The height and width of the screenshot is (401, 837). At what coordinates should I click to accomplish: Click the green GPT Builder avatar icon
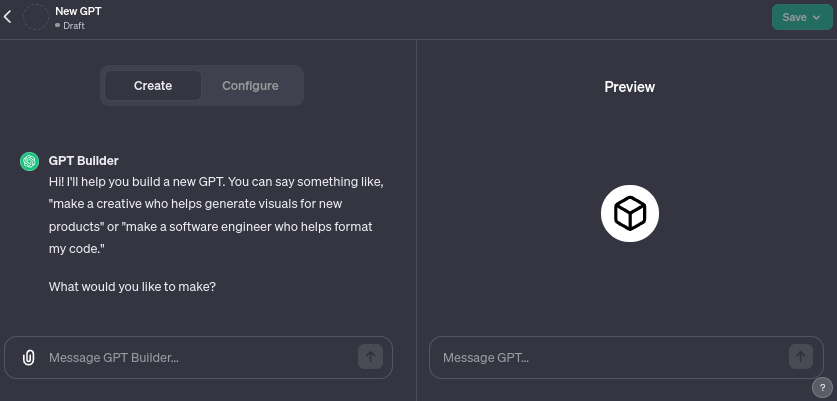(x=30, y=161)
